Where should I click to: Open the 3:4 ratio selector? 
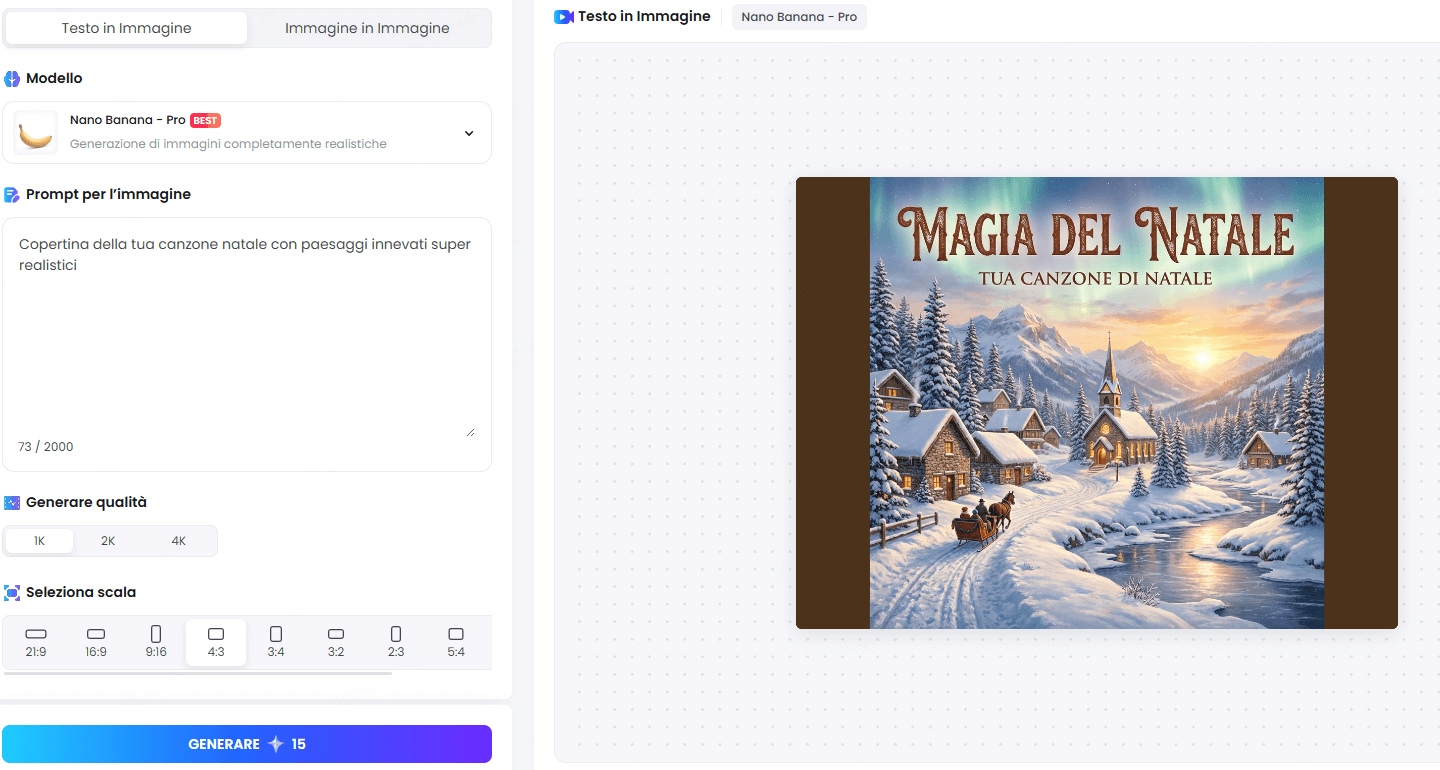(x=276, y=641)
